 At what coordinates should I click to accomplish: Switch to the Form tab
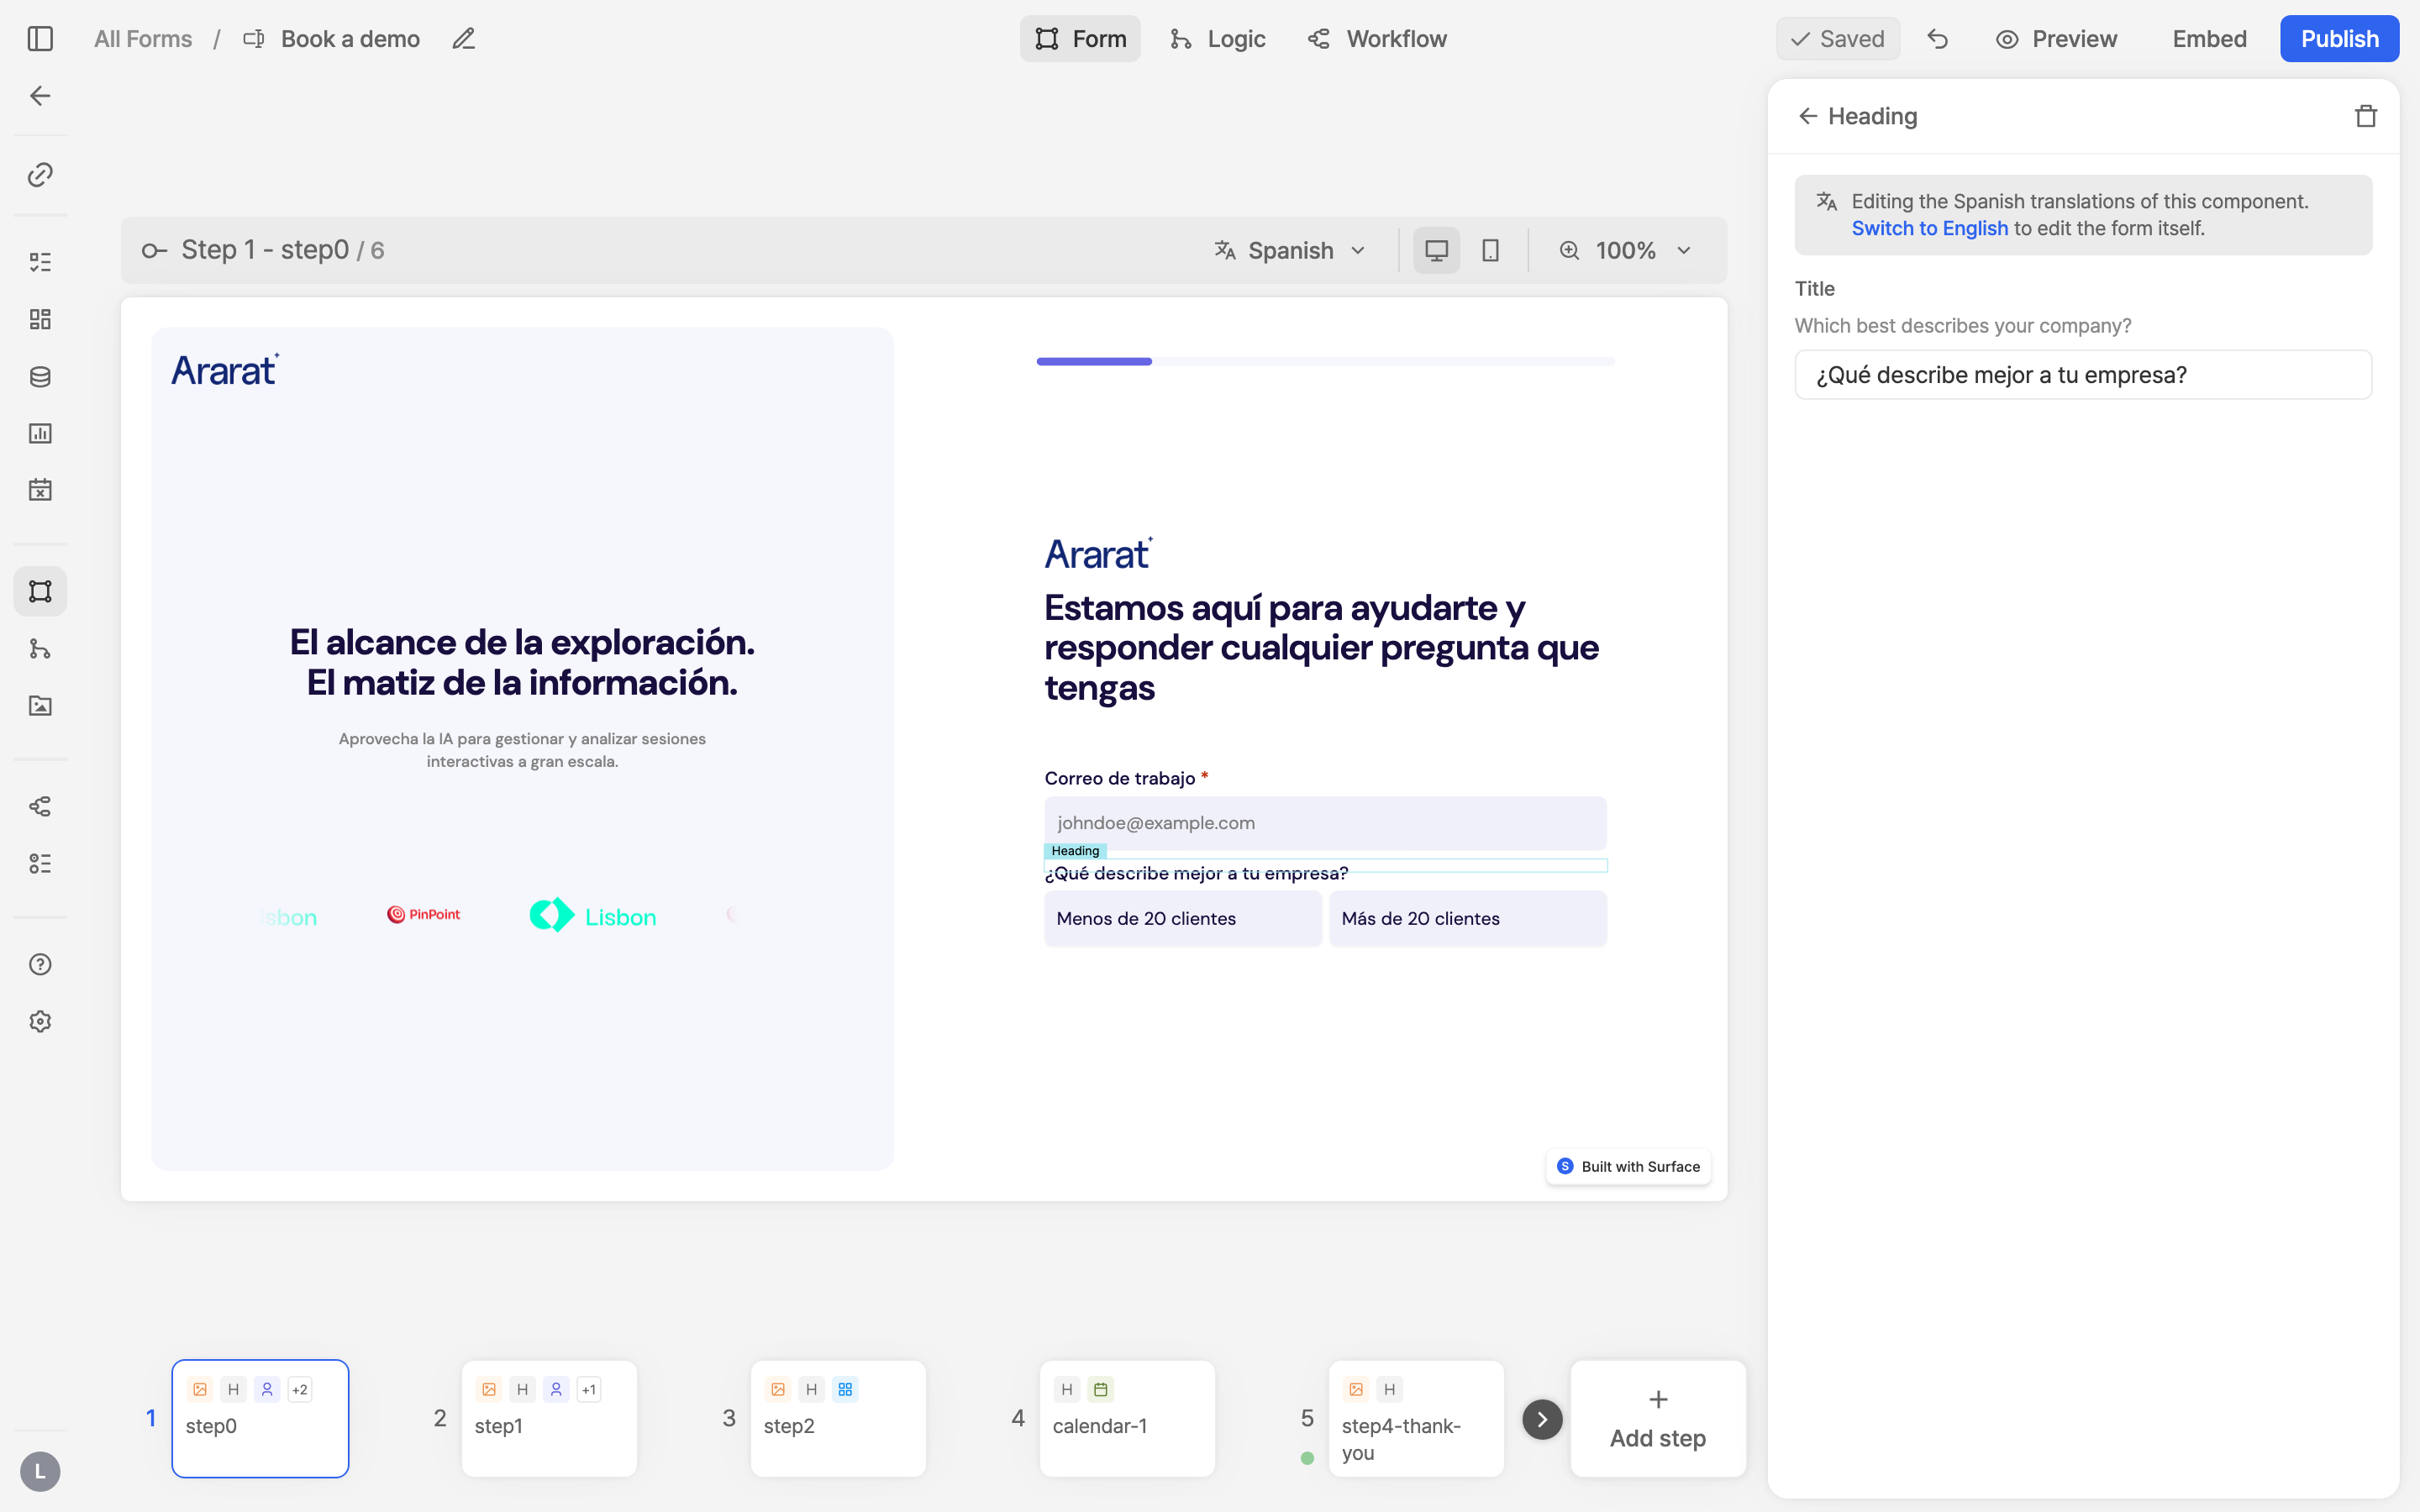coord(1080,39)
